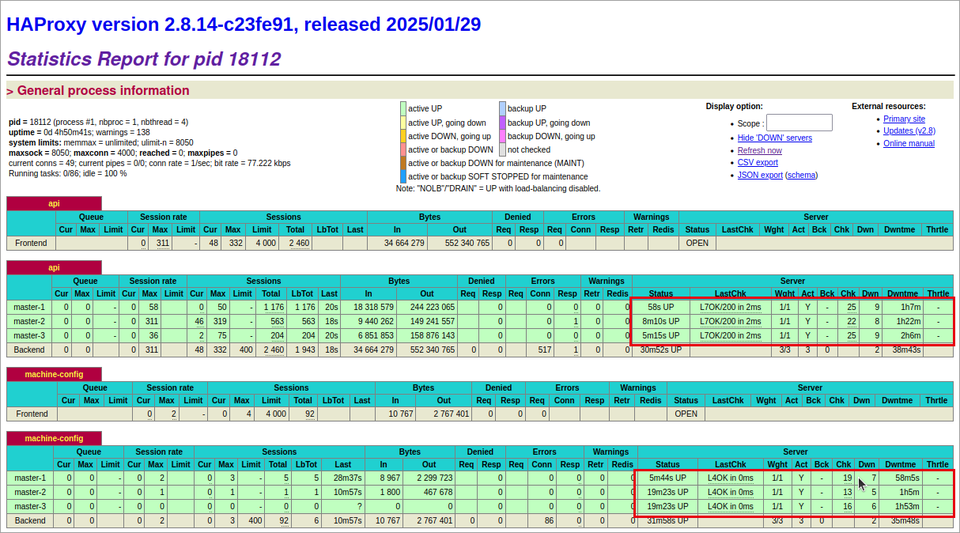
Task: Click the active UP, going down swatch
Action: point(403,122)
